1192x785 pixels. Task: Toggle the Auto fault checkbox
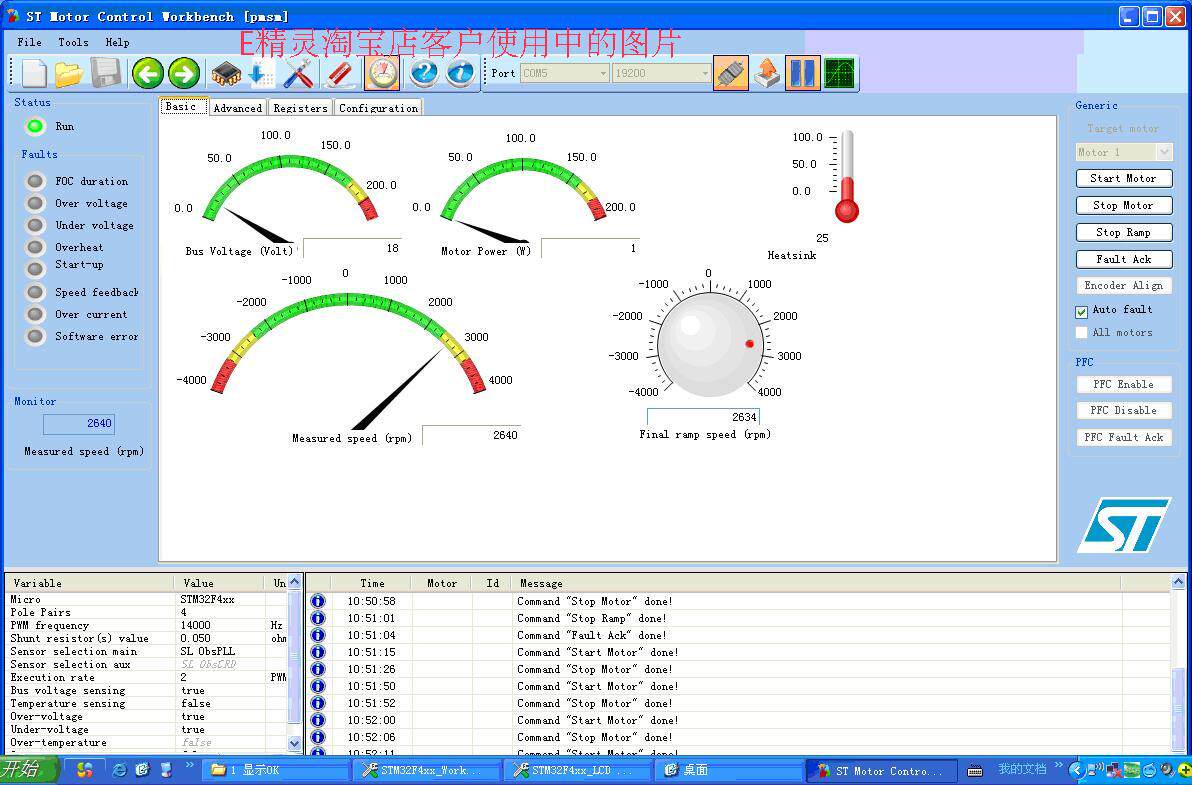1081,312
